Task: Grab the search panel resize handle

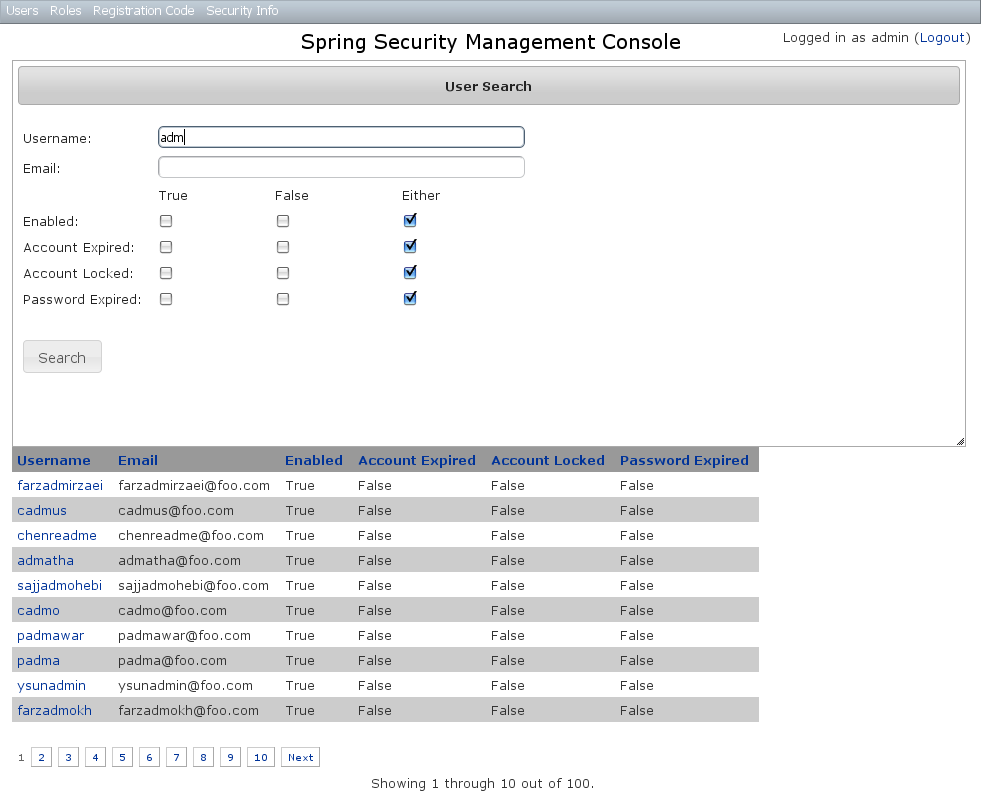Action: (x=960, y=441)
